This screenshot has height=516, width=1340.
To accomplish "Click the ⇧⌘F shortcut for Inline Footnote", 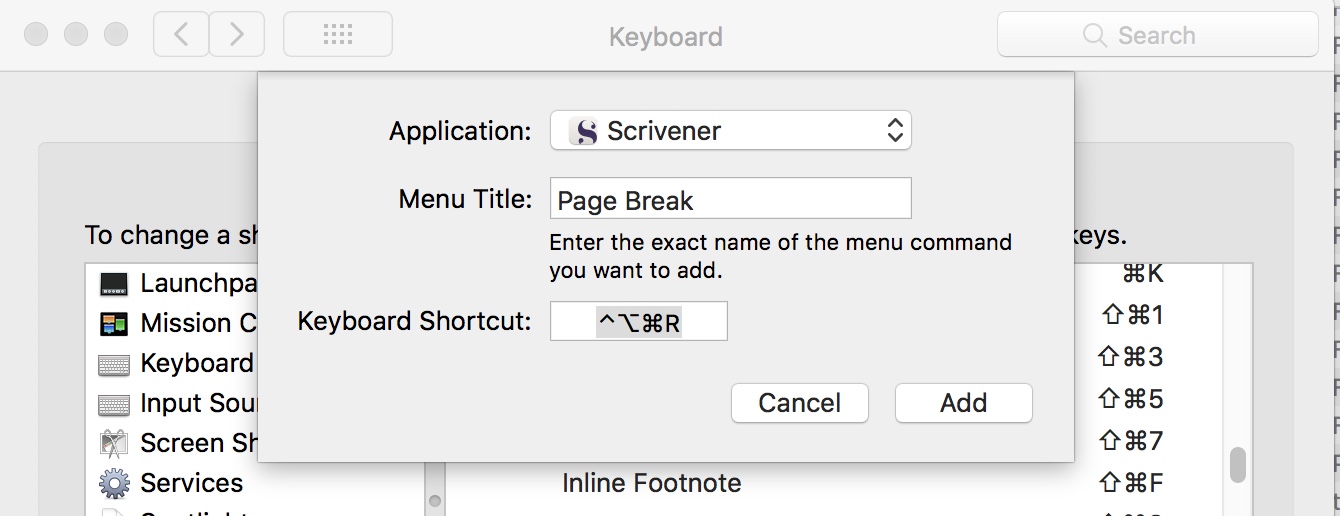I will (1132, 485).
